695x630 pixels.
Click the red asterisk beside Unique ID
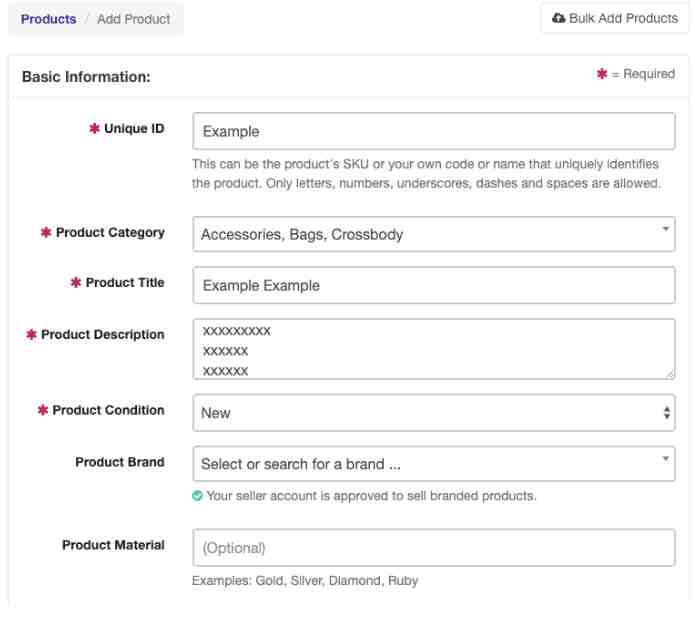point(94,129)
